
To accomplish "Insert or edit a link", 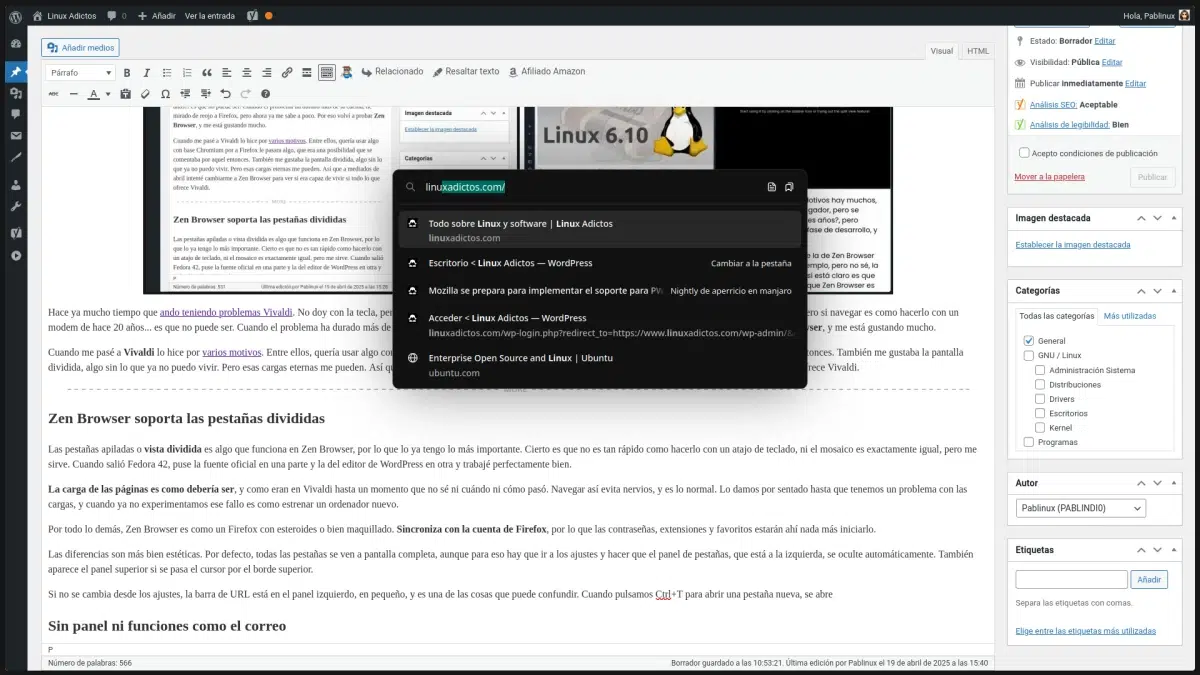I will (287, 73).
